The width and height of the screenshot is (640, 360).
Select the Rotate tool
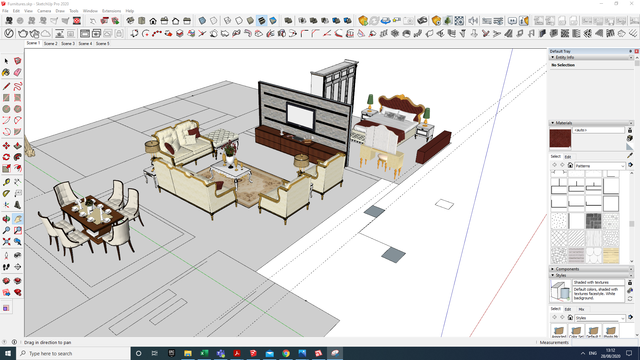[x=6, y=157]
